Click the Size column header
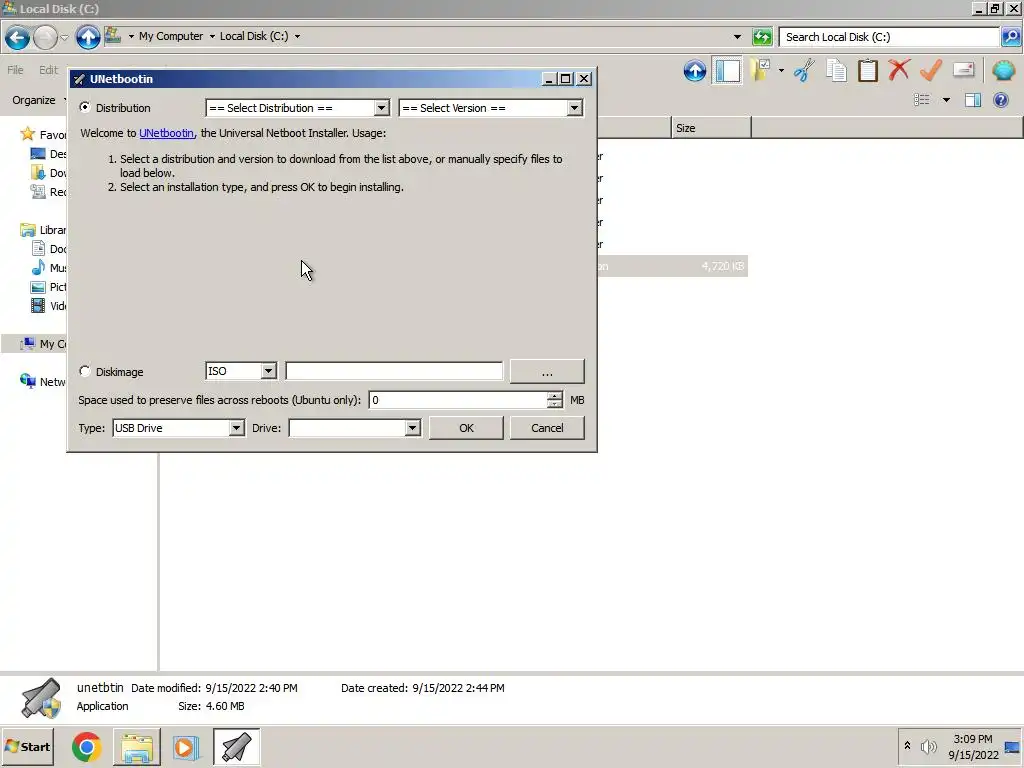1024x768 pixels. tap(711, 127)
